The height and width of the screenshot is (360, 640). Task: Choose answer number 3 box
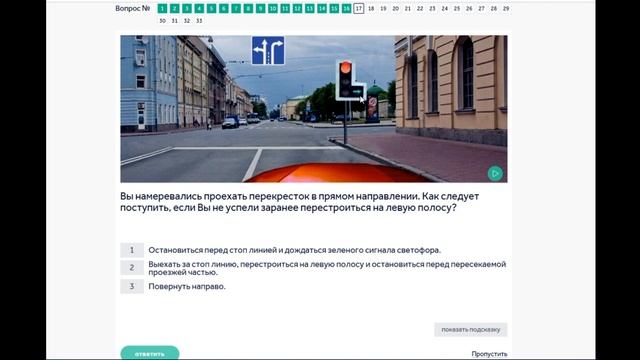(132, 287)
